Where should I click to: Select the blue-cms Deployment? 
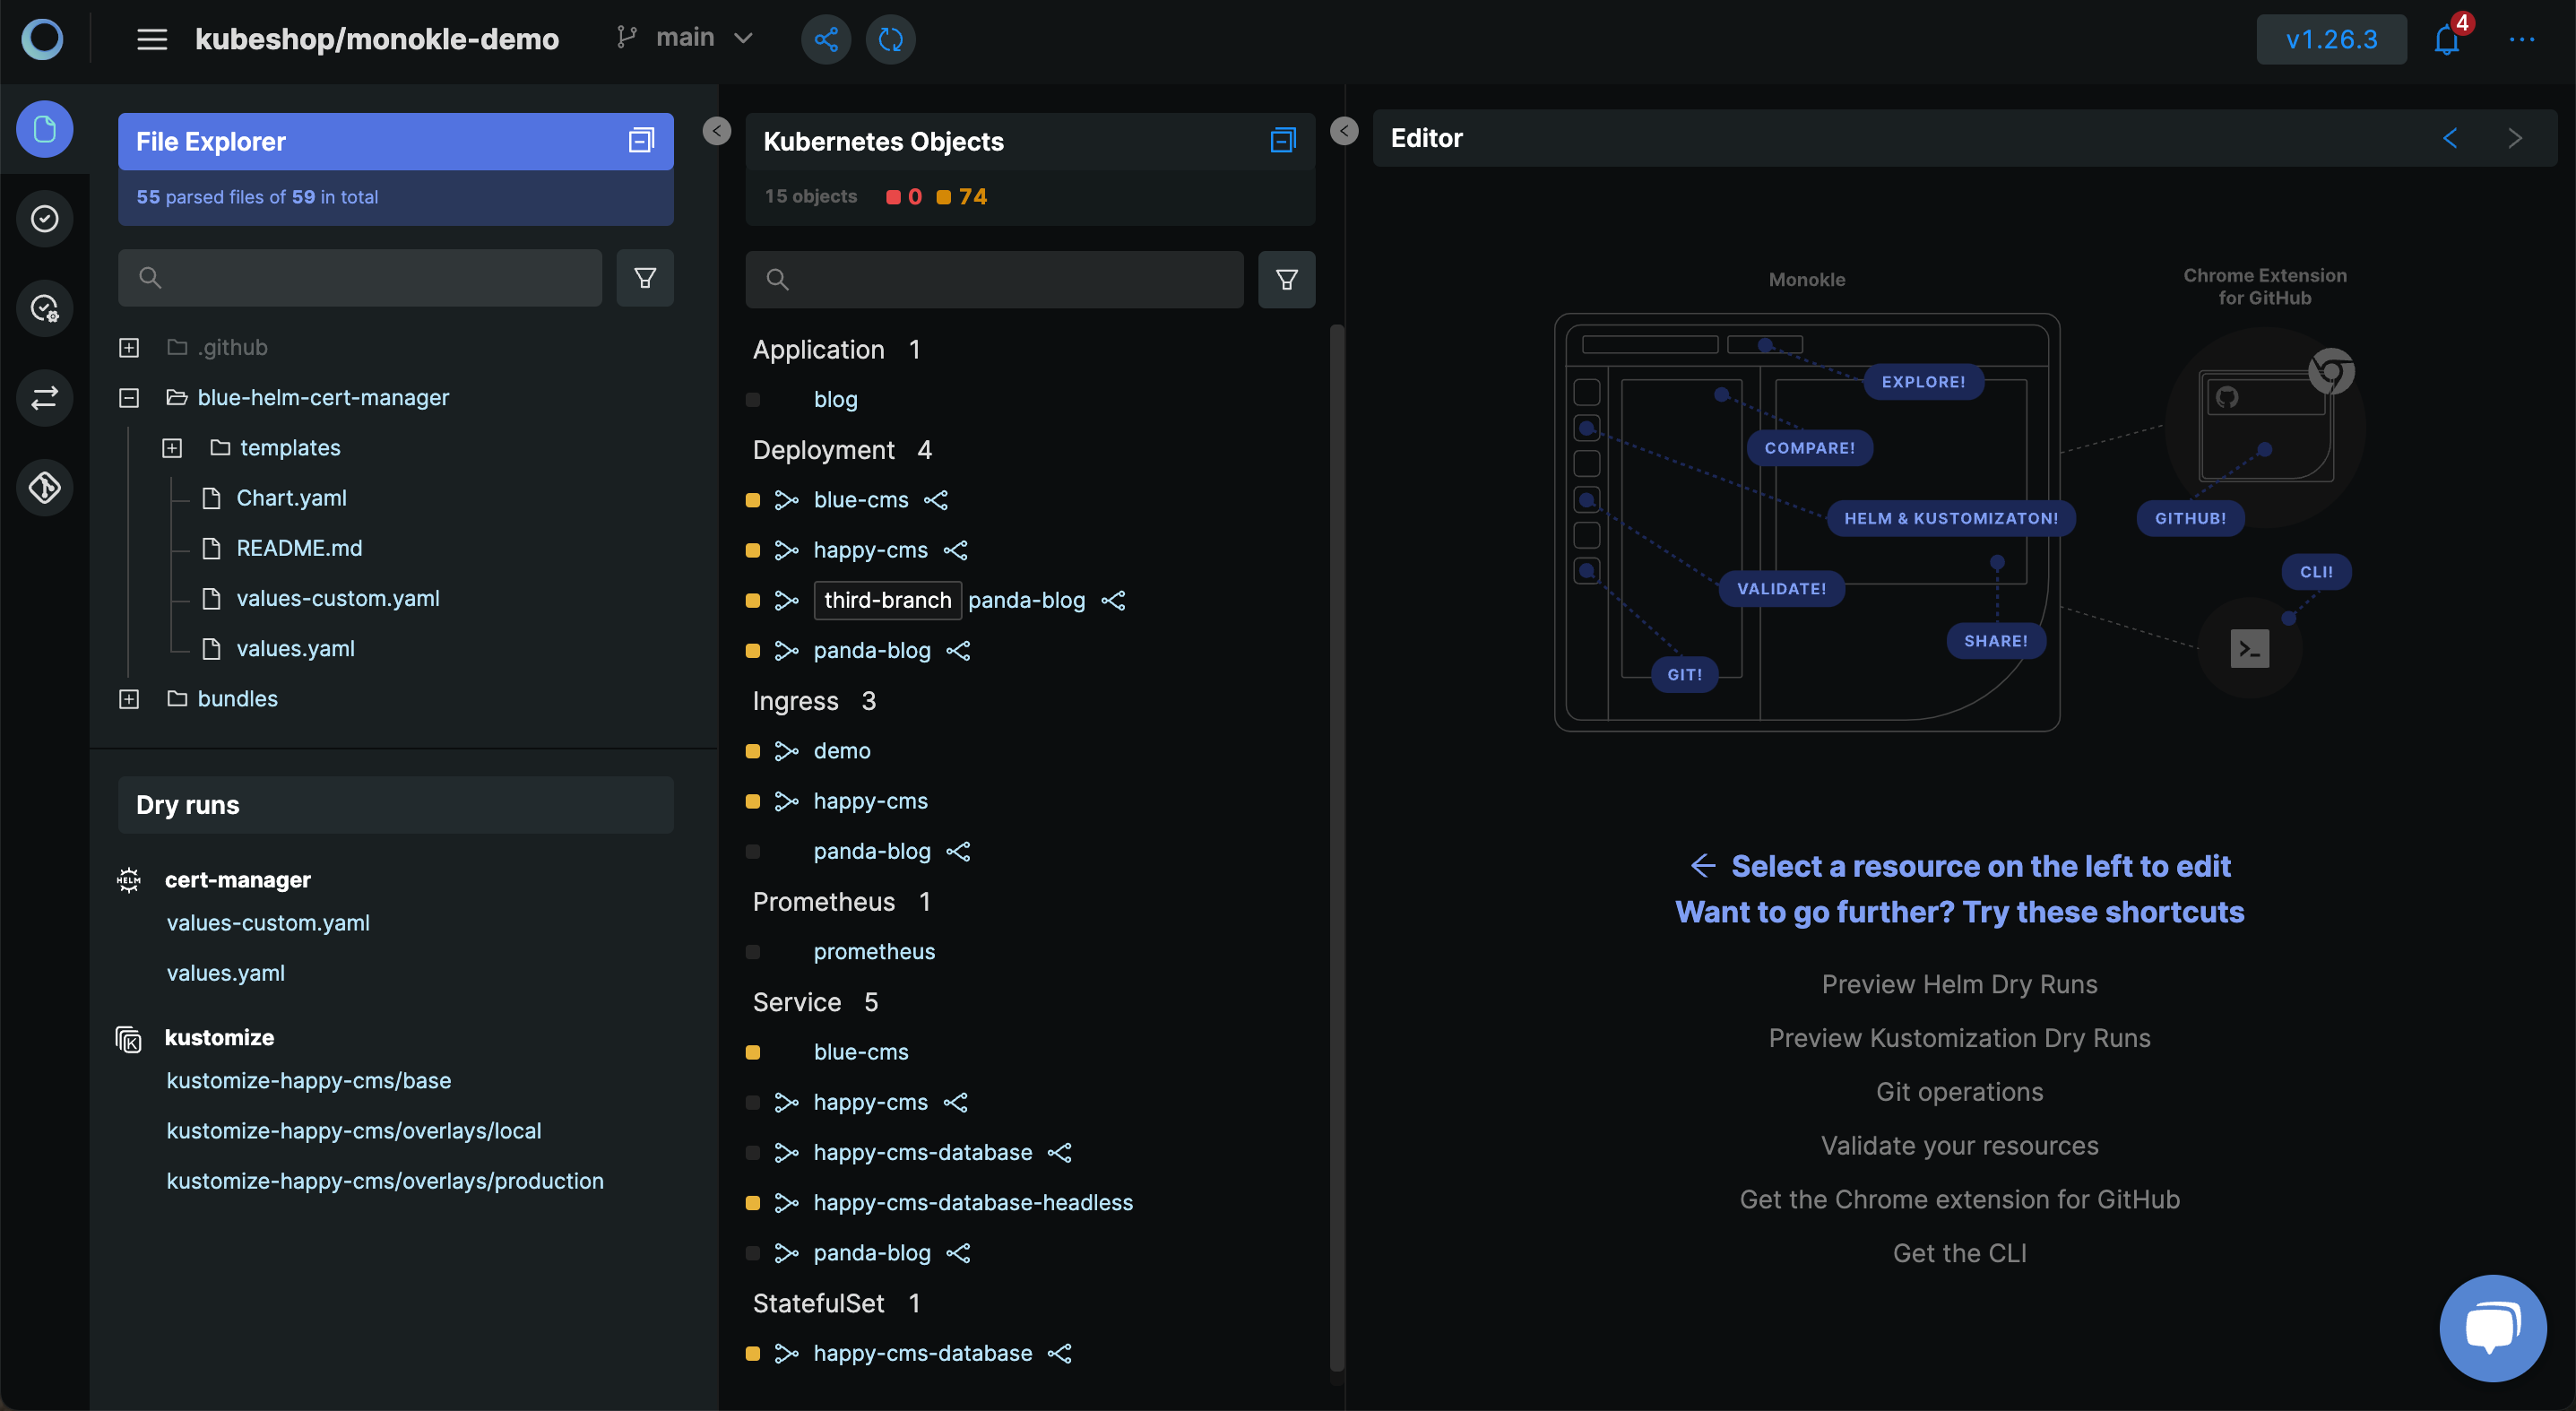[x=861, y=500]
